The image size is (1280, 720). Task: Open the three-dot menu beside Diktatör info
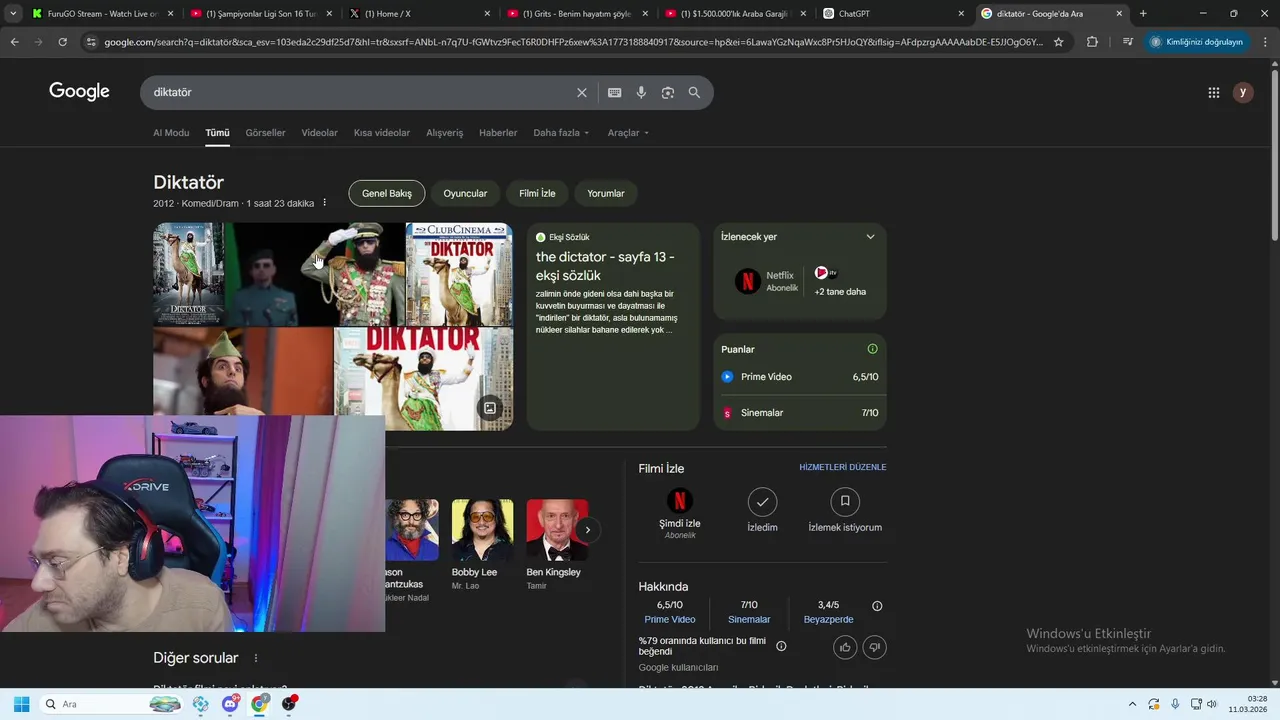click(325, 203)
